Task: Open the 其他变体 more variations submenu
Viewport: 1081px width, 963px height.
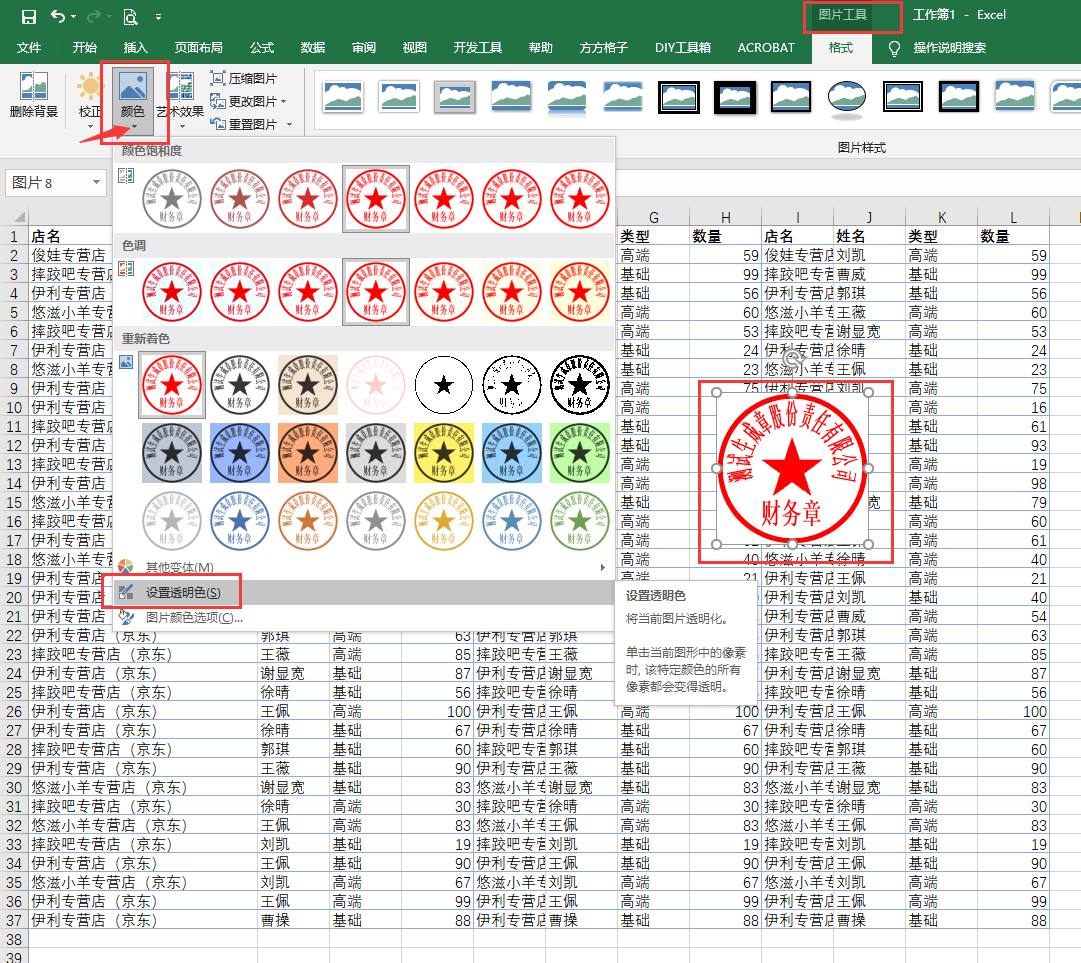Action: click(363, 567)
